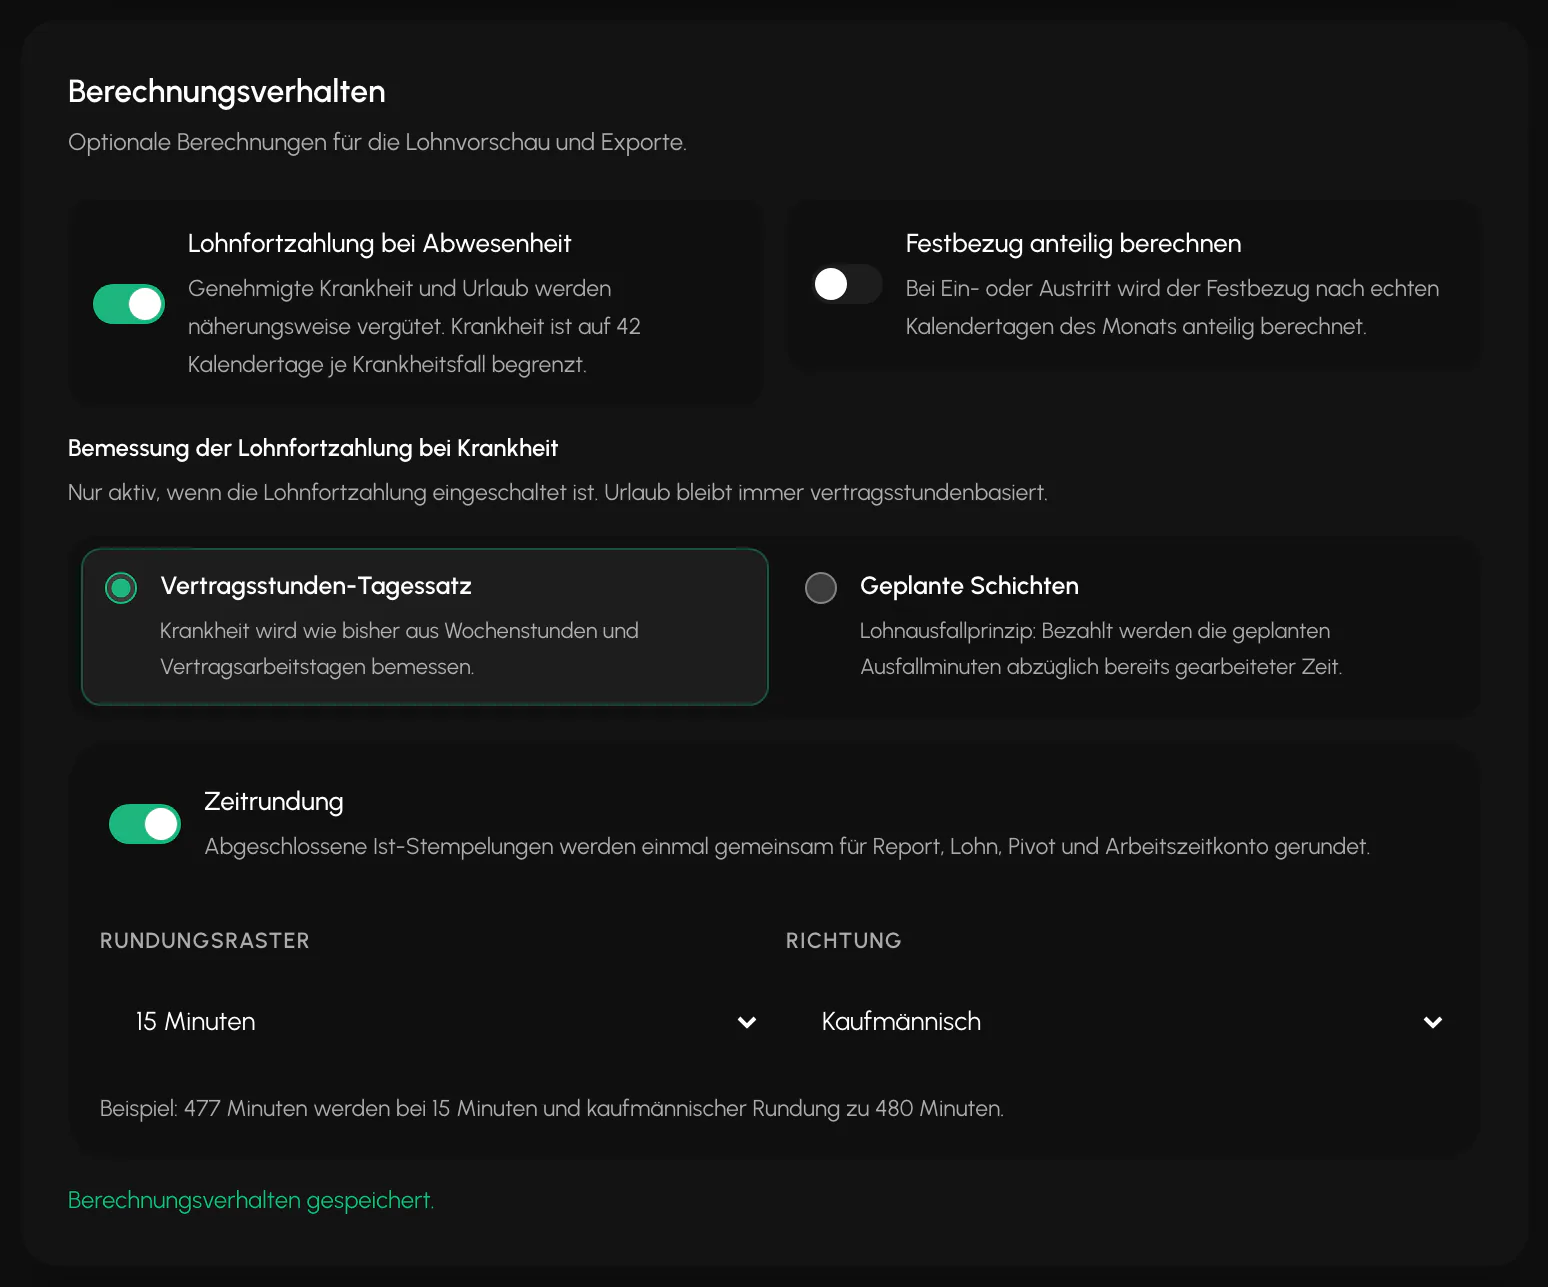
Task: Click the Zeitrundung label text
Action: point(274,802)
